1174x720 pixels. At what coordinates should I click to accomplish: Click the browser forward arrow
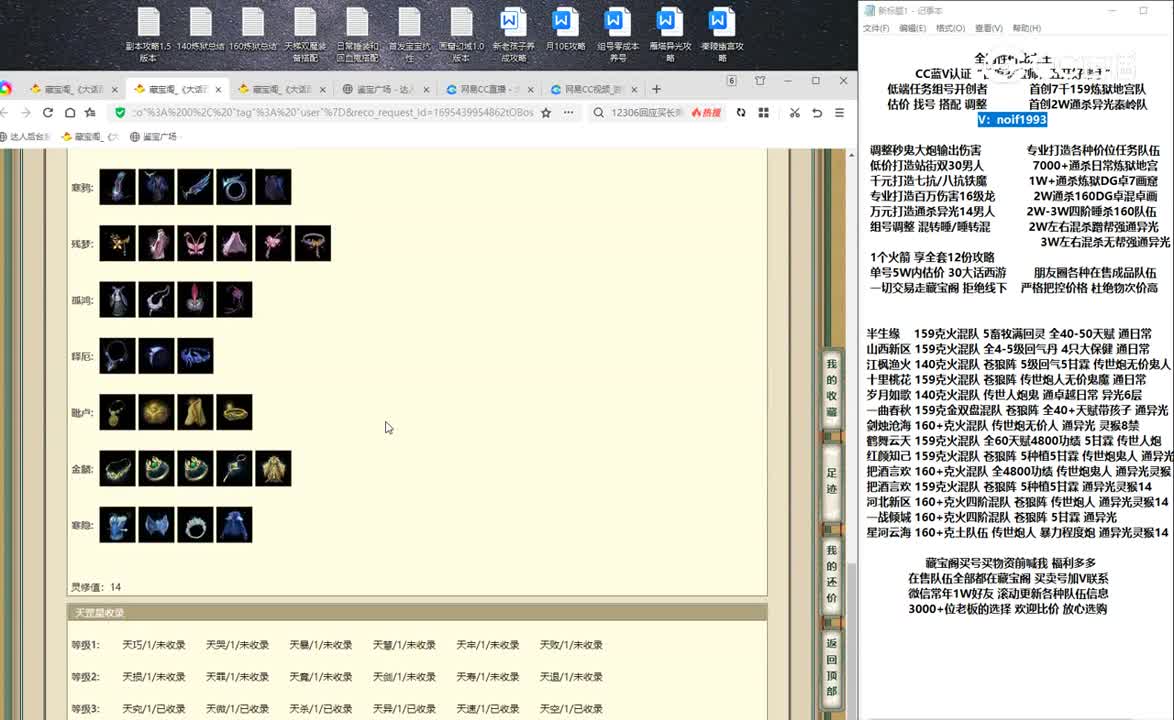click(26, 112)
